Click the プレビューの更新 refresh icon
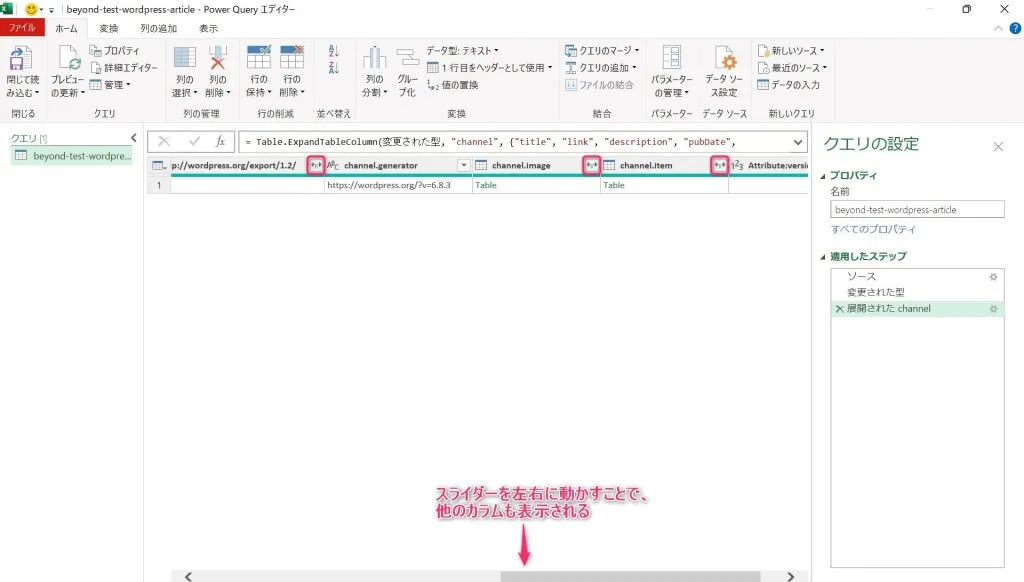This screenshot has width=1024, height=582. 68,59
